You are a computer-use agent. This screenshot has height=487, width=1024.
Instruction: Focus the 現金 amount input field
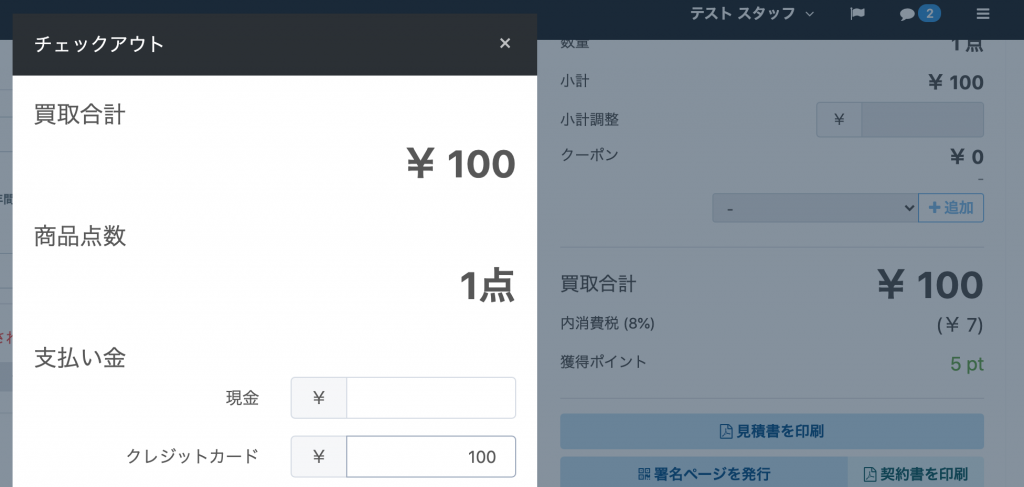coord(430,398)
